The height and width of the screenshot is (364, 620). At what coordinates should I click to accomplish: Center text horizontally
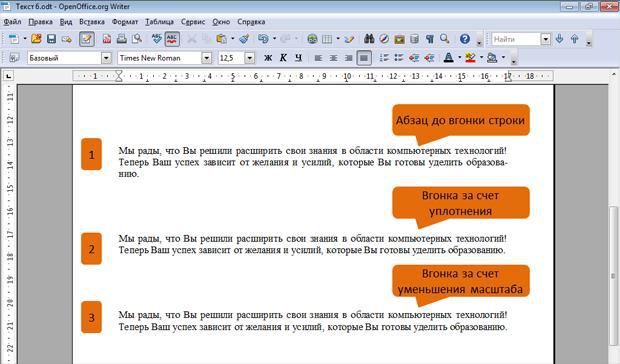333,58
